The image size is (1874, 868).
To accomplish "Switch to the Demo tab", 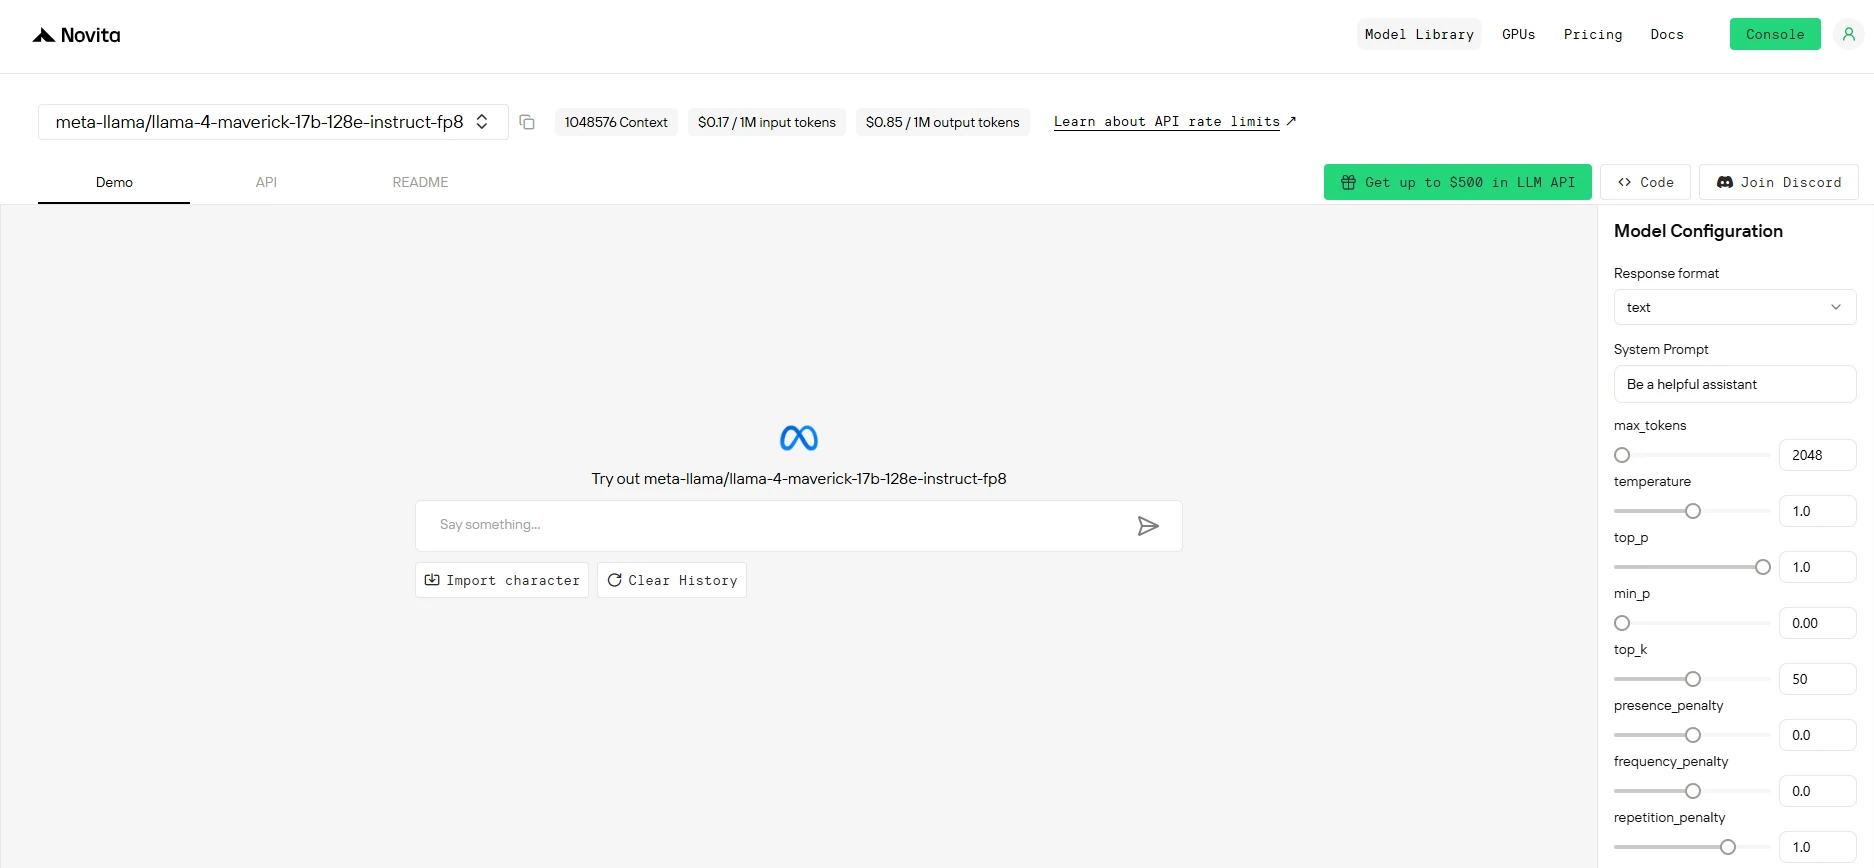I will coord(114,182).
